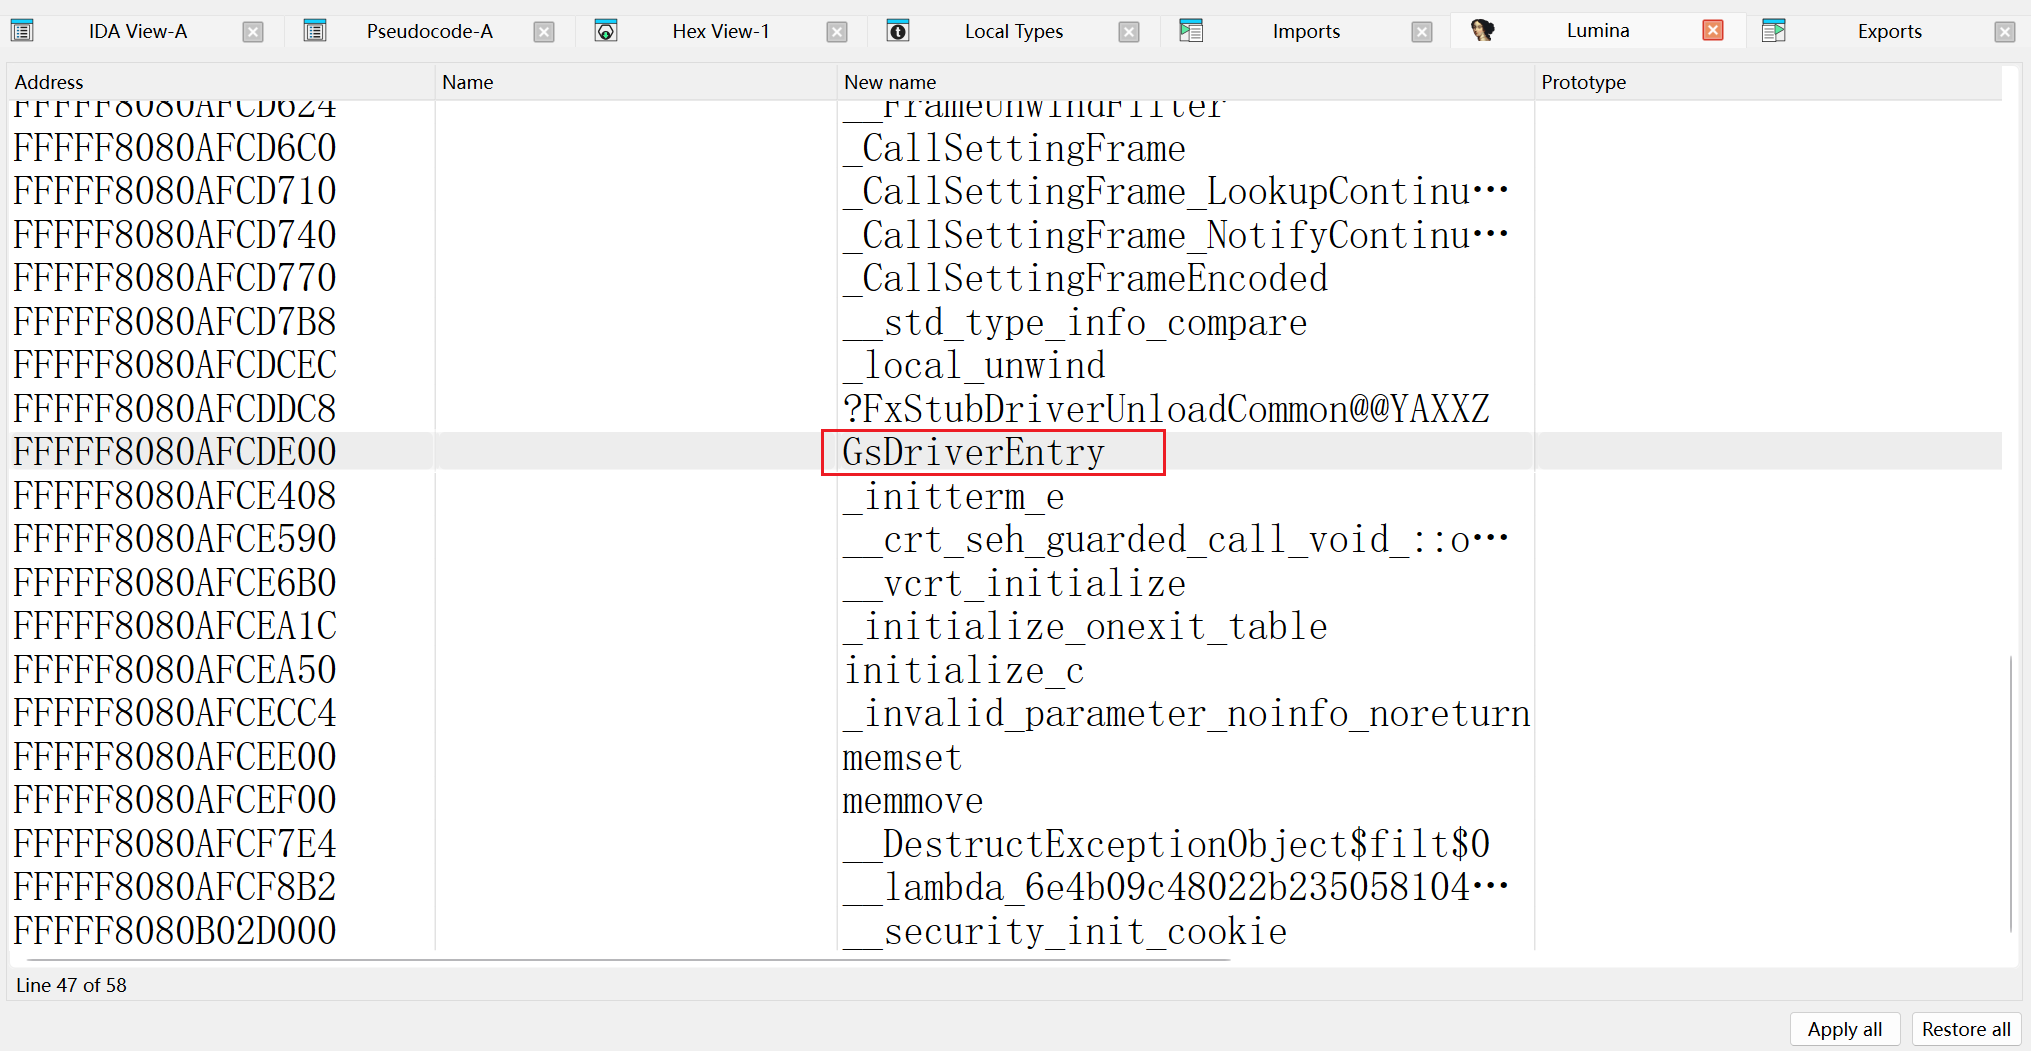
Task: Close the Pseudocode-A tab
Action: 544,32
